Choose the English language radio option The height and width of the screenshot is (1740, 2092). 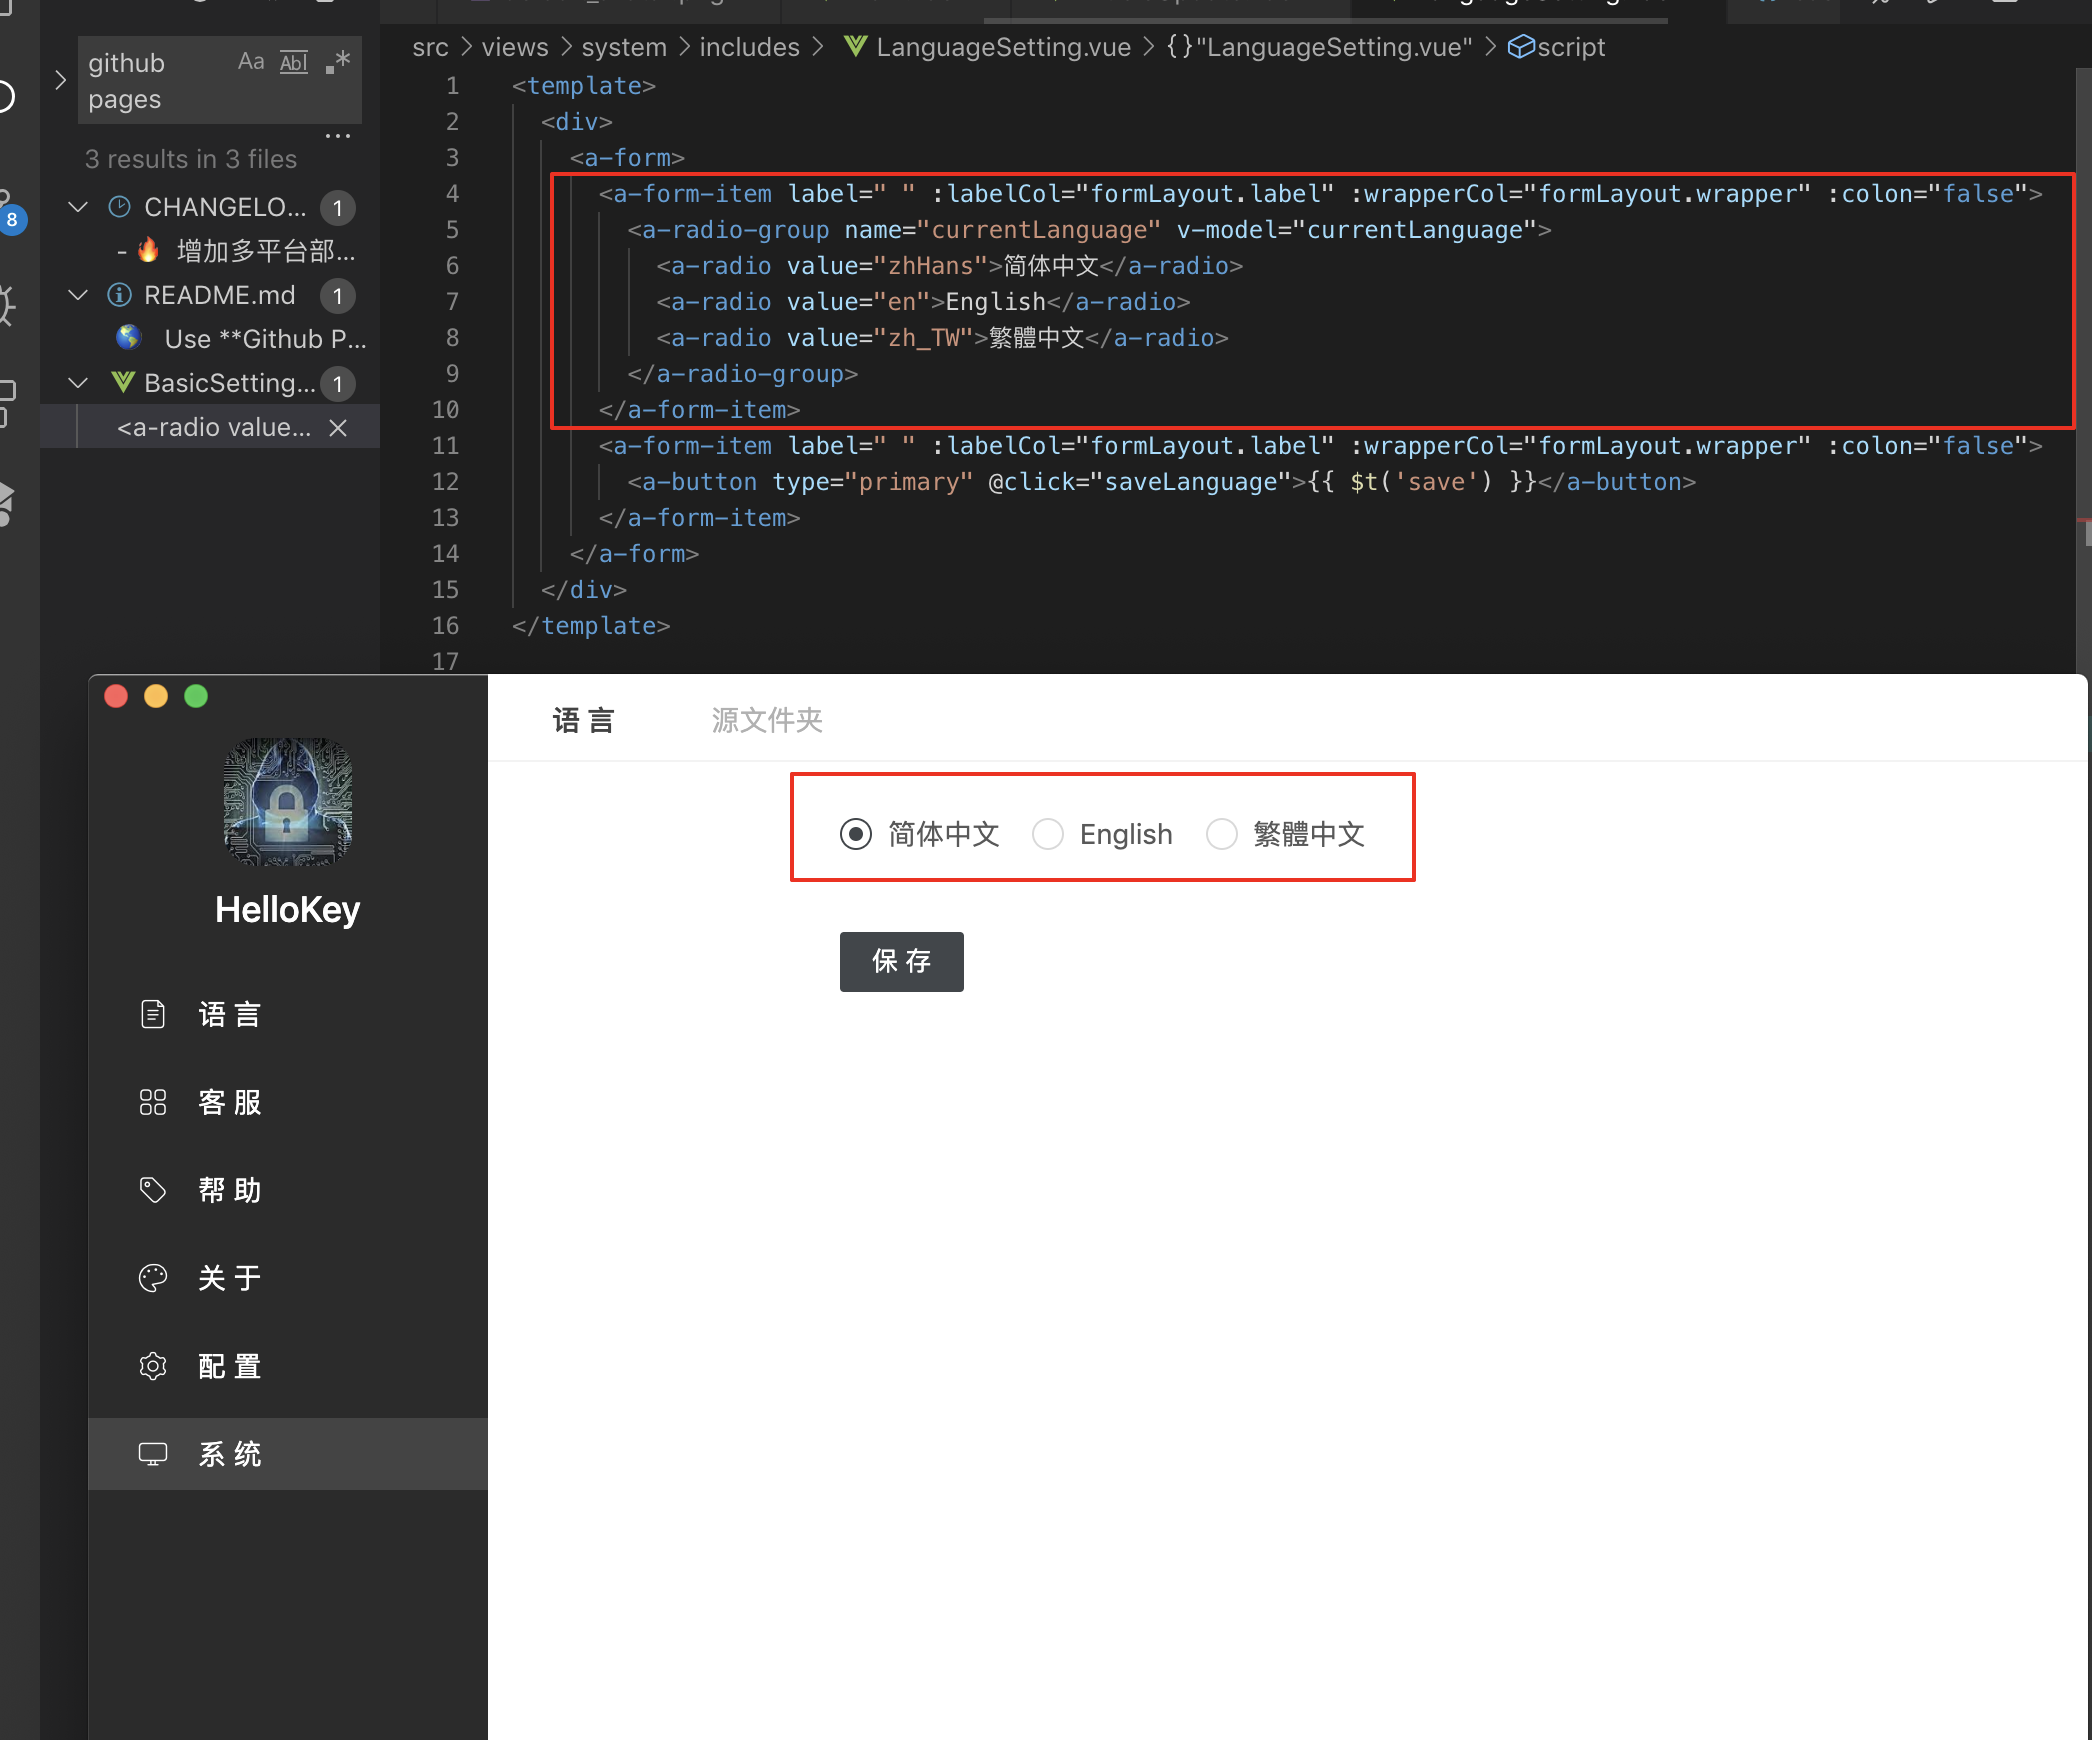pos(1048,833)
